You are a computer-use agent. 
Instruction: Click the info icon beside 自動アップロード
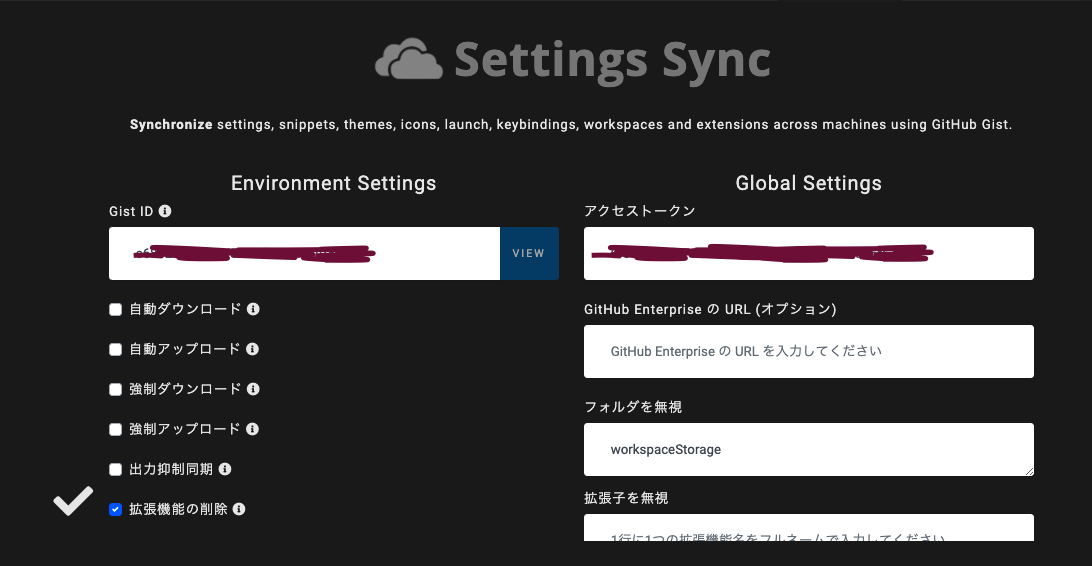point(253,349)
